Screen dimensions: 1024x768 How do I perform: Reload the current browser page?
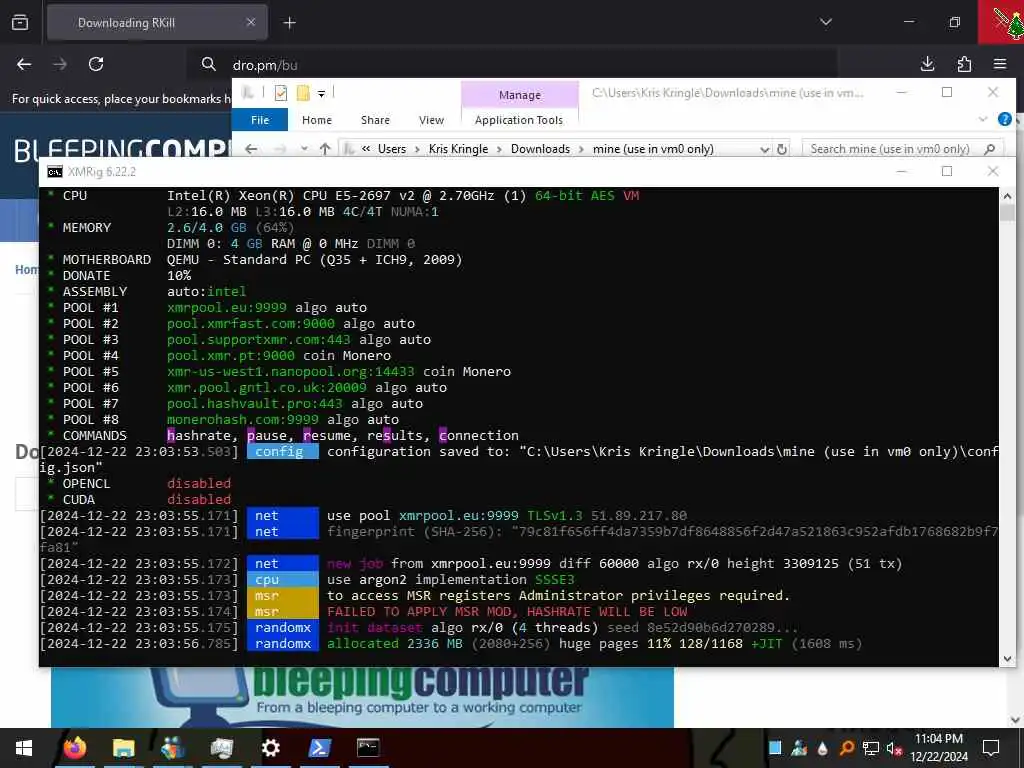(x=96, y=64)
